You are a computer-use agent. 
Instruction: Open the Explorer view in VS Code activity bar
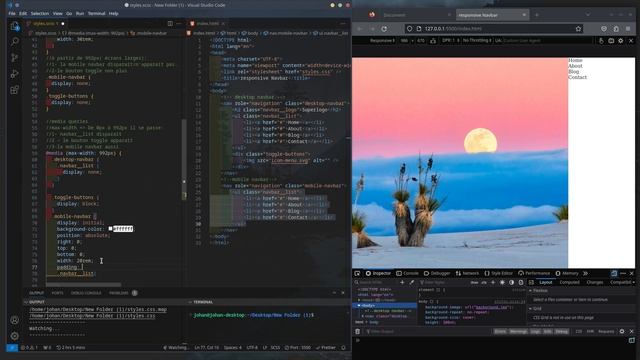point(15,27)
